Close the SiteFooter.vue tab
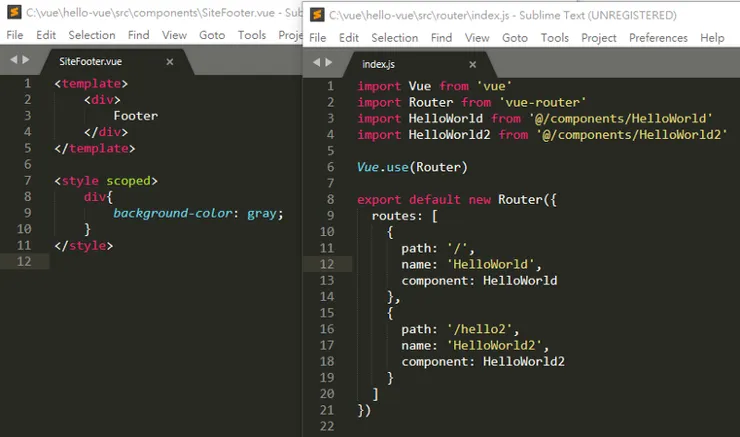The image size is (740, 437). point(169,61)
